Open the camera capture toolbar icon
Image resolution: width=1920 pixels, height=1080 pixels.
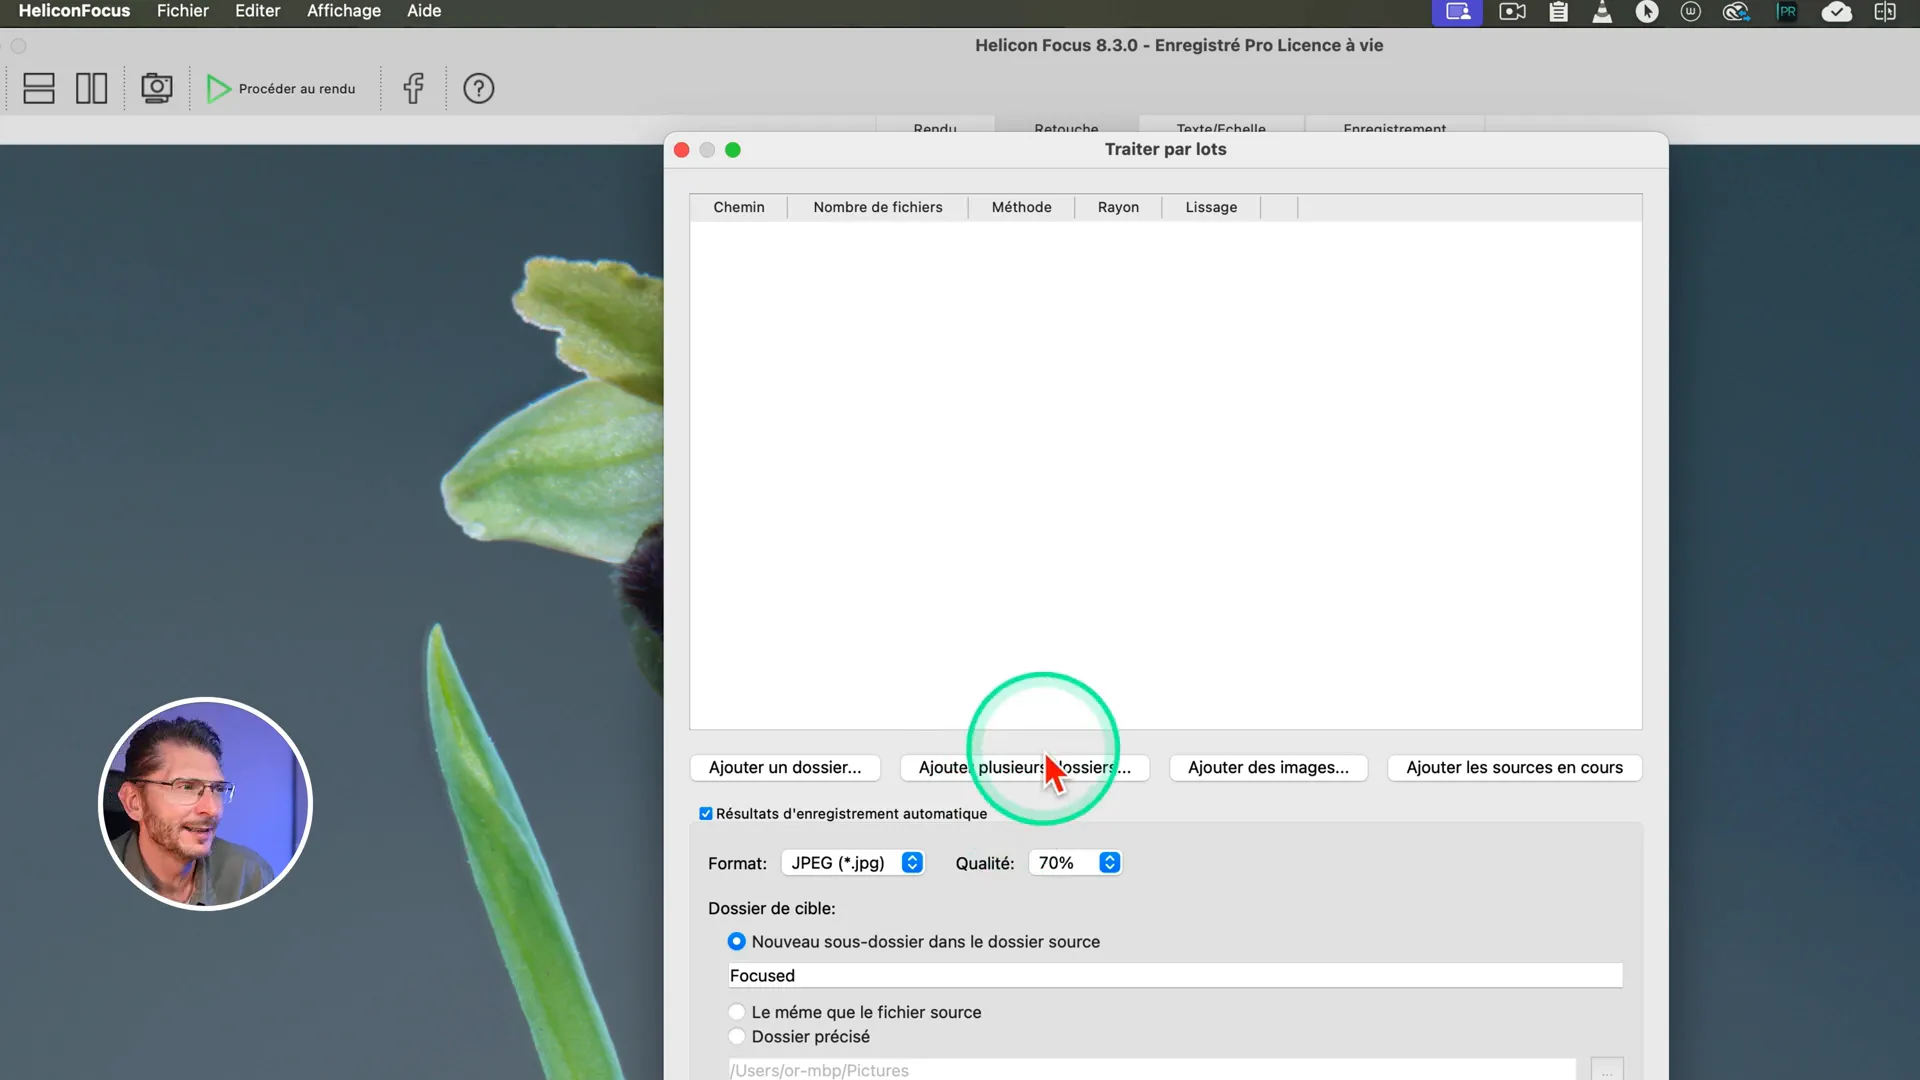point(157,88)
